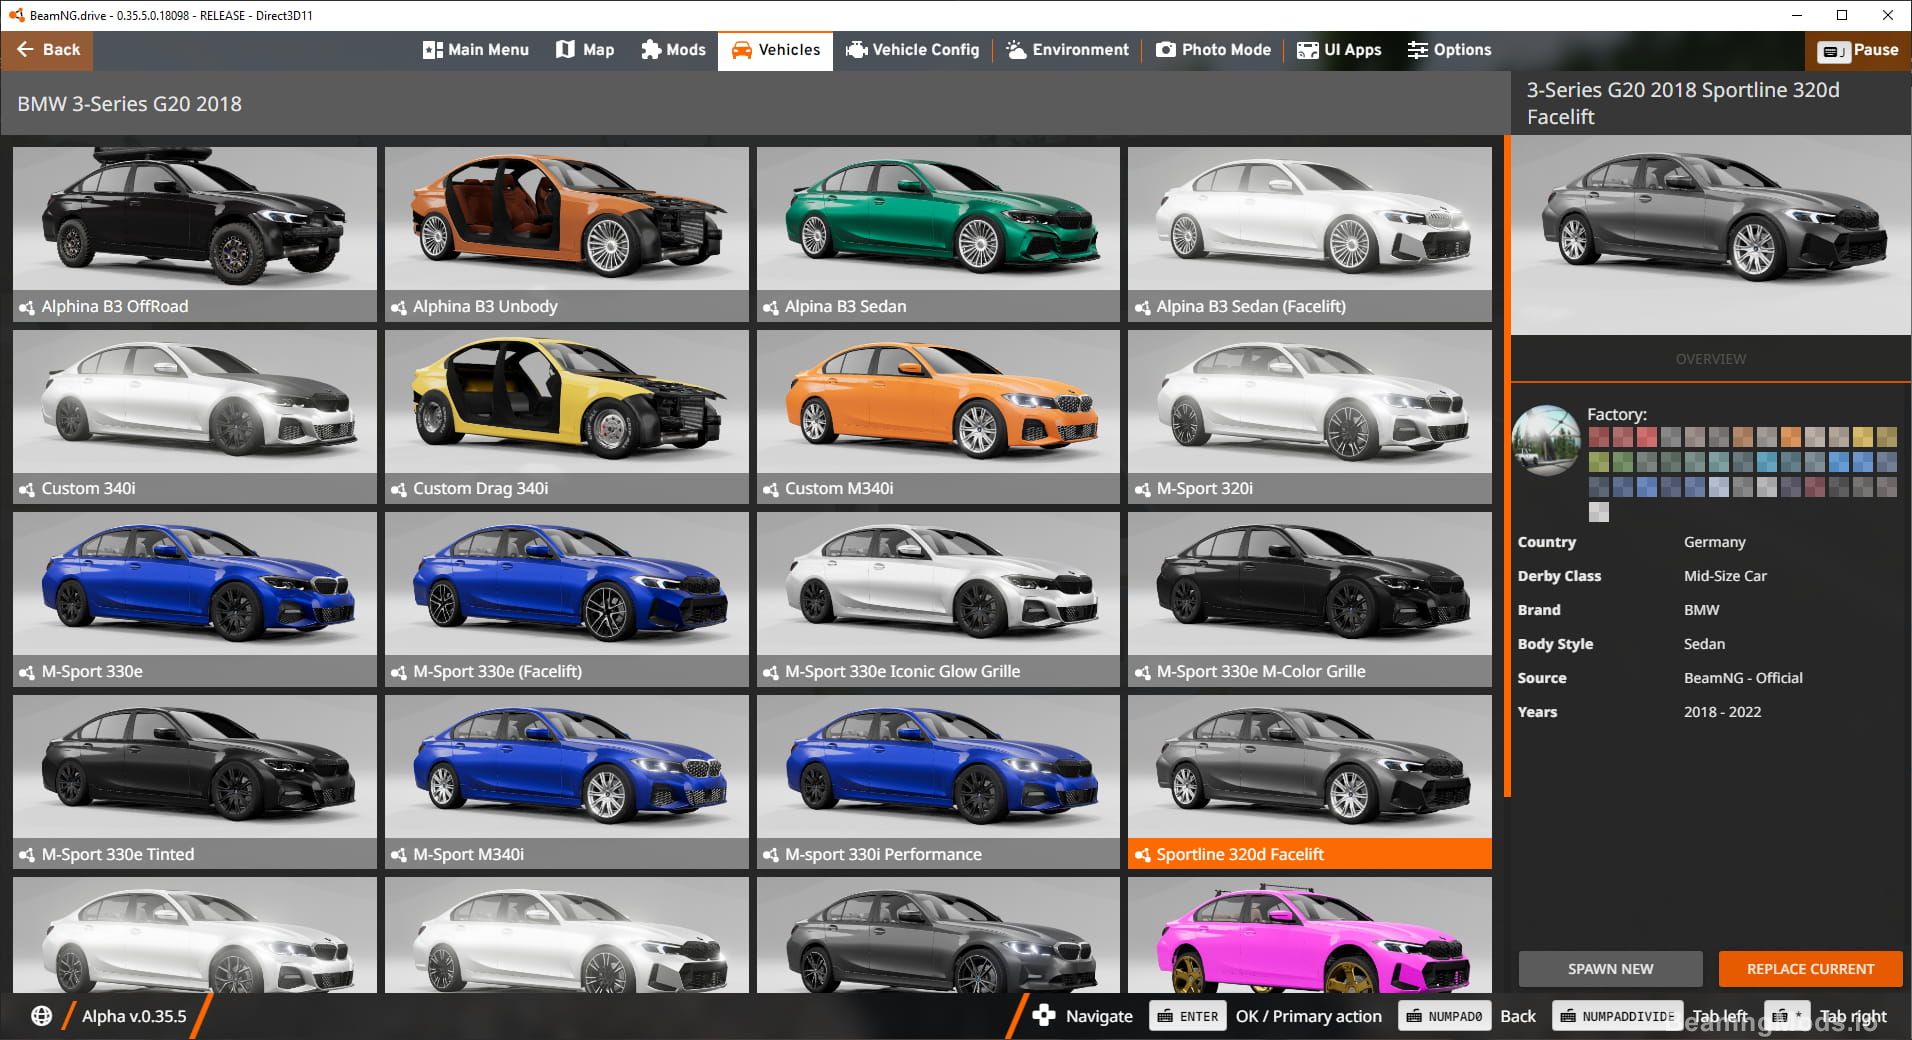Click the large selected car preview image

pos(1711,235)
